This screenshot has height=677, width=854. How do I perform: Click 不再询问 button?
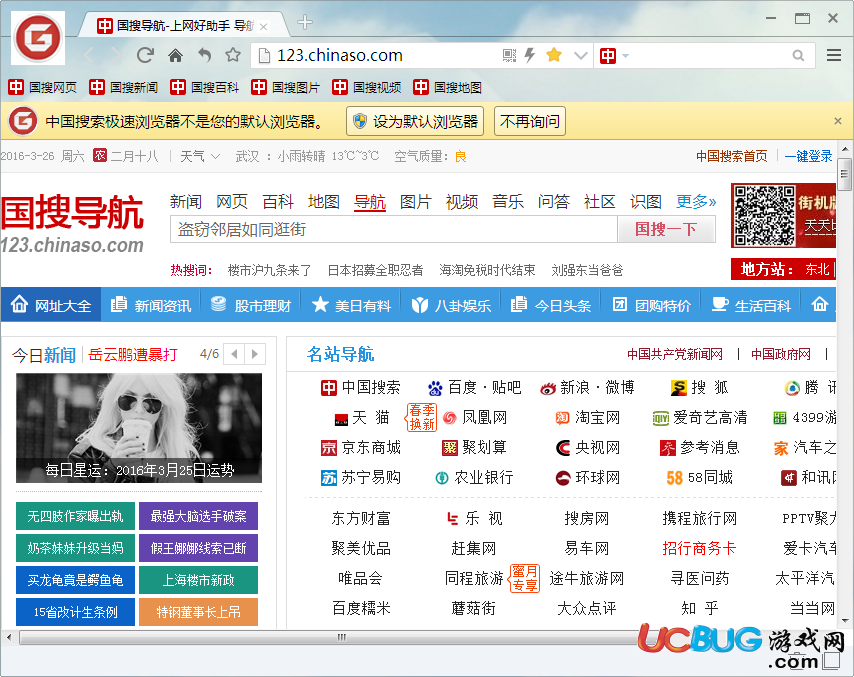tap(530, 121)
